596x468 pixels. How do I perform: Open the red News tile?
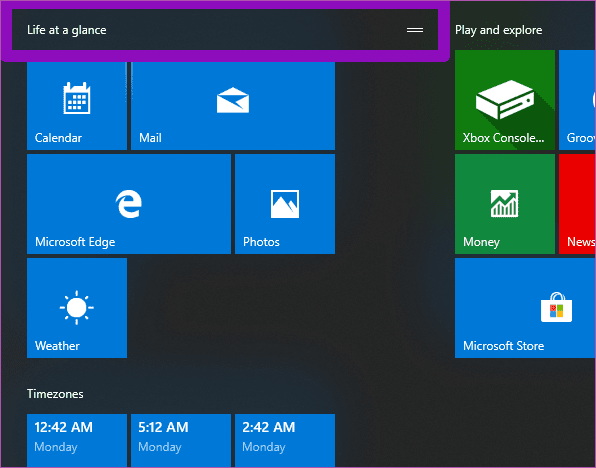point(577,204)
